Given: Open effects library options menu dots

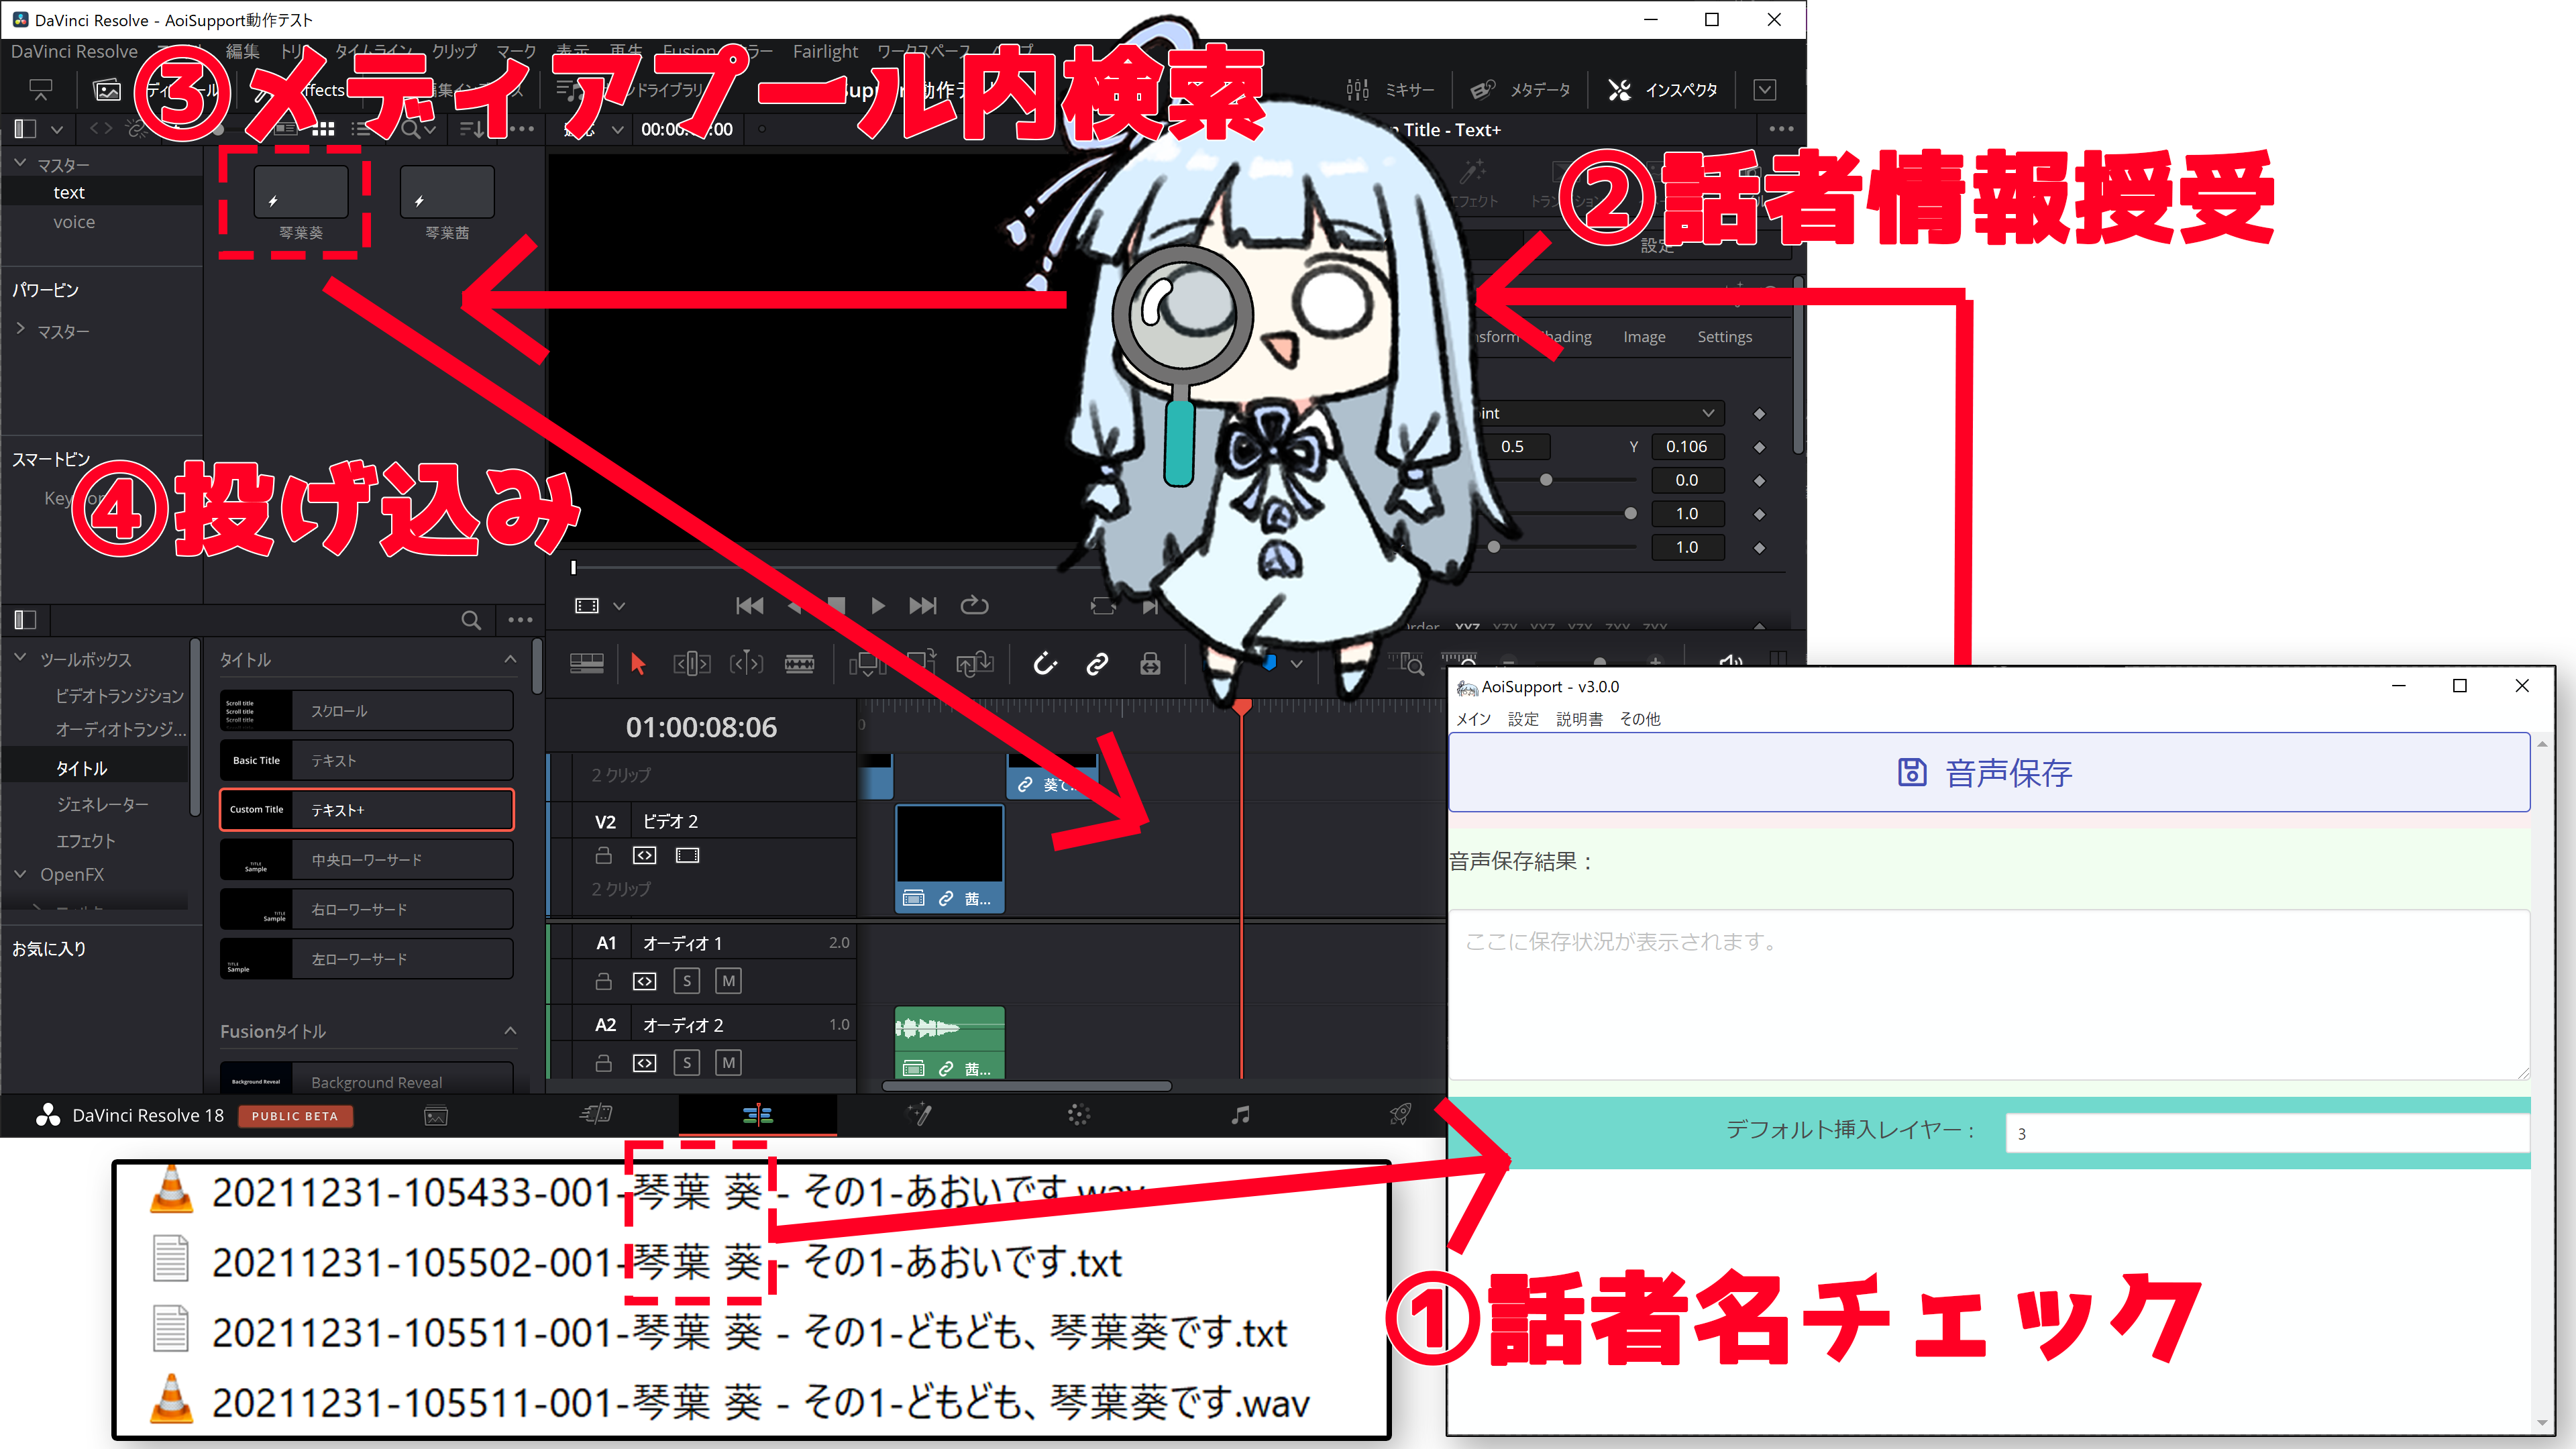Looking at the screenshot, I should [x=520, y=620].
